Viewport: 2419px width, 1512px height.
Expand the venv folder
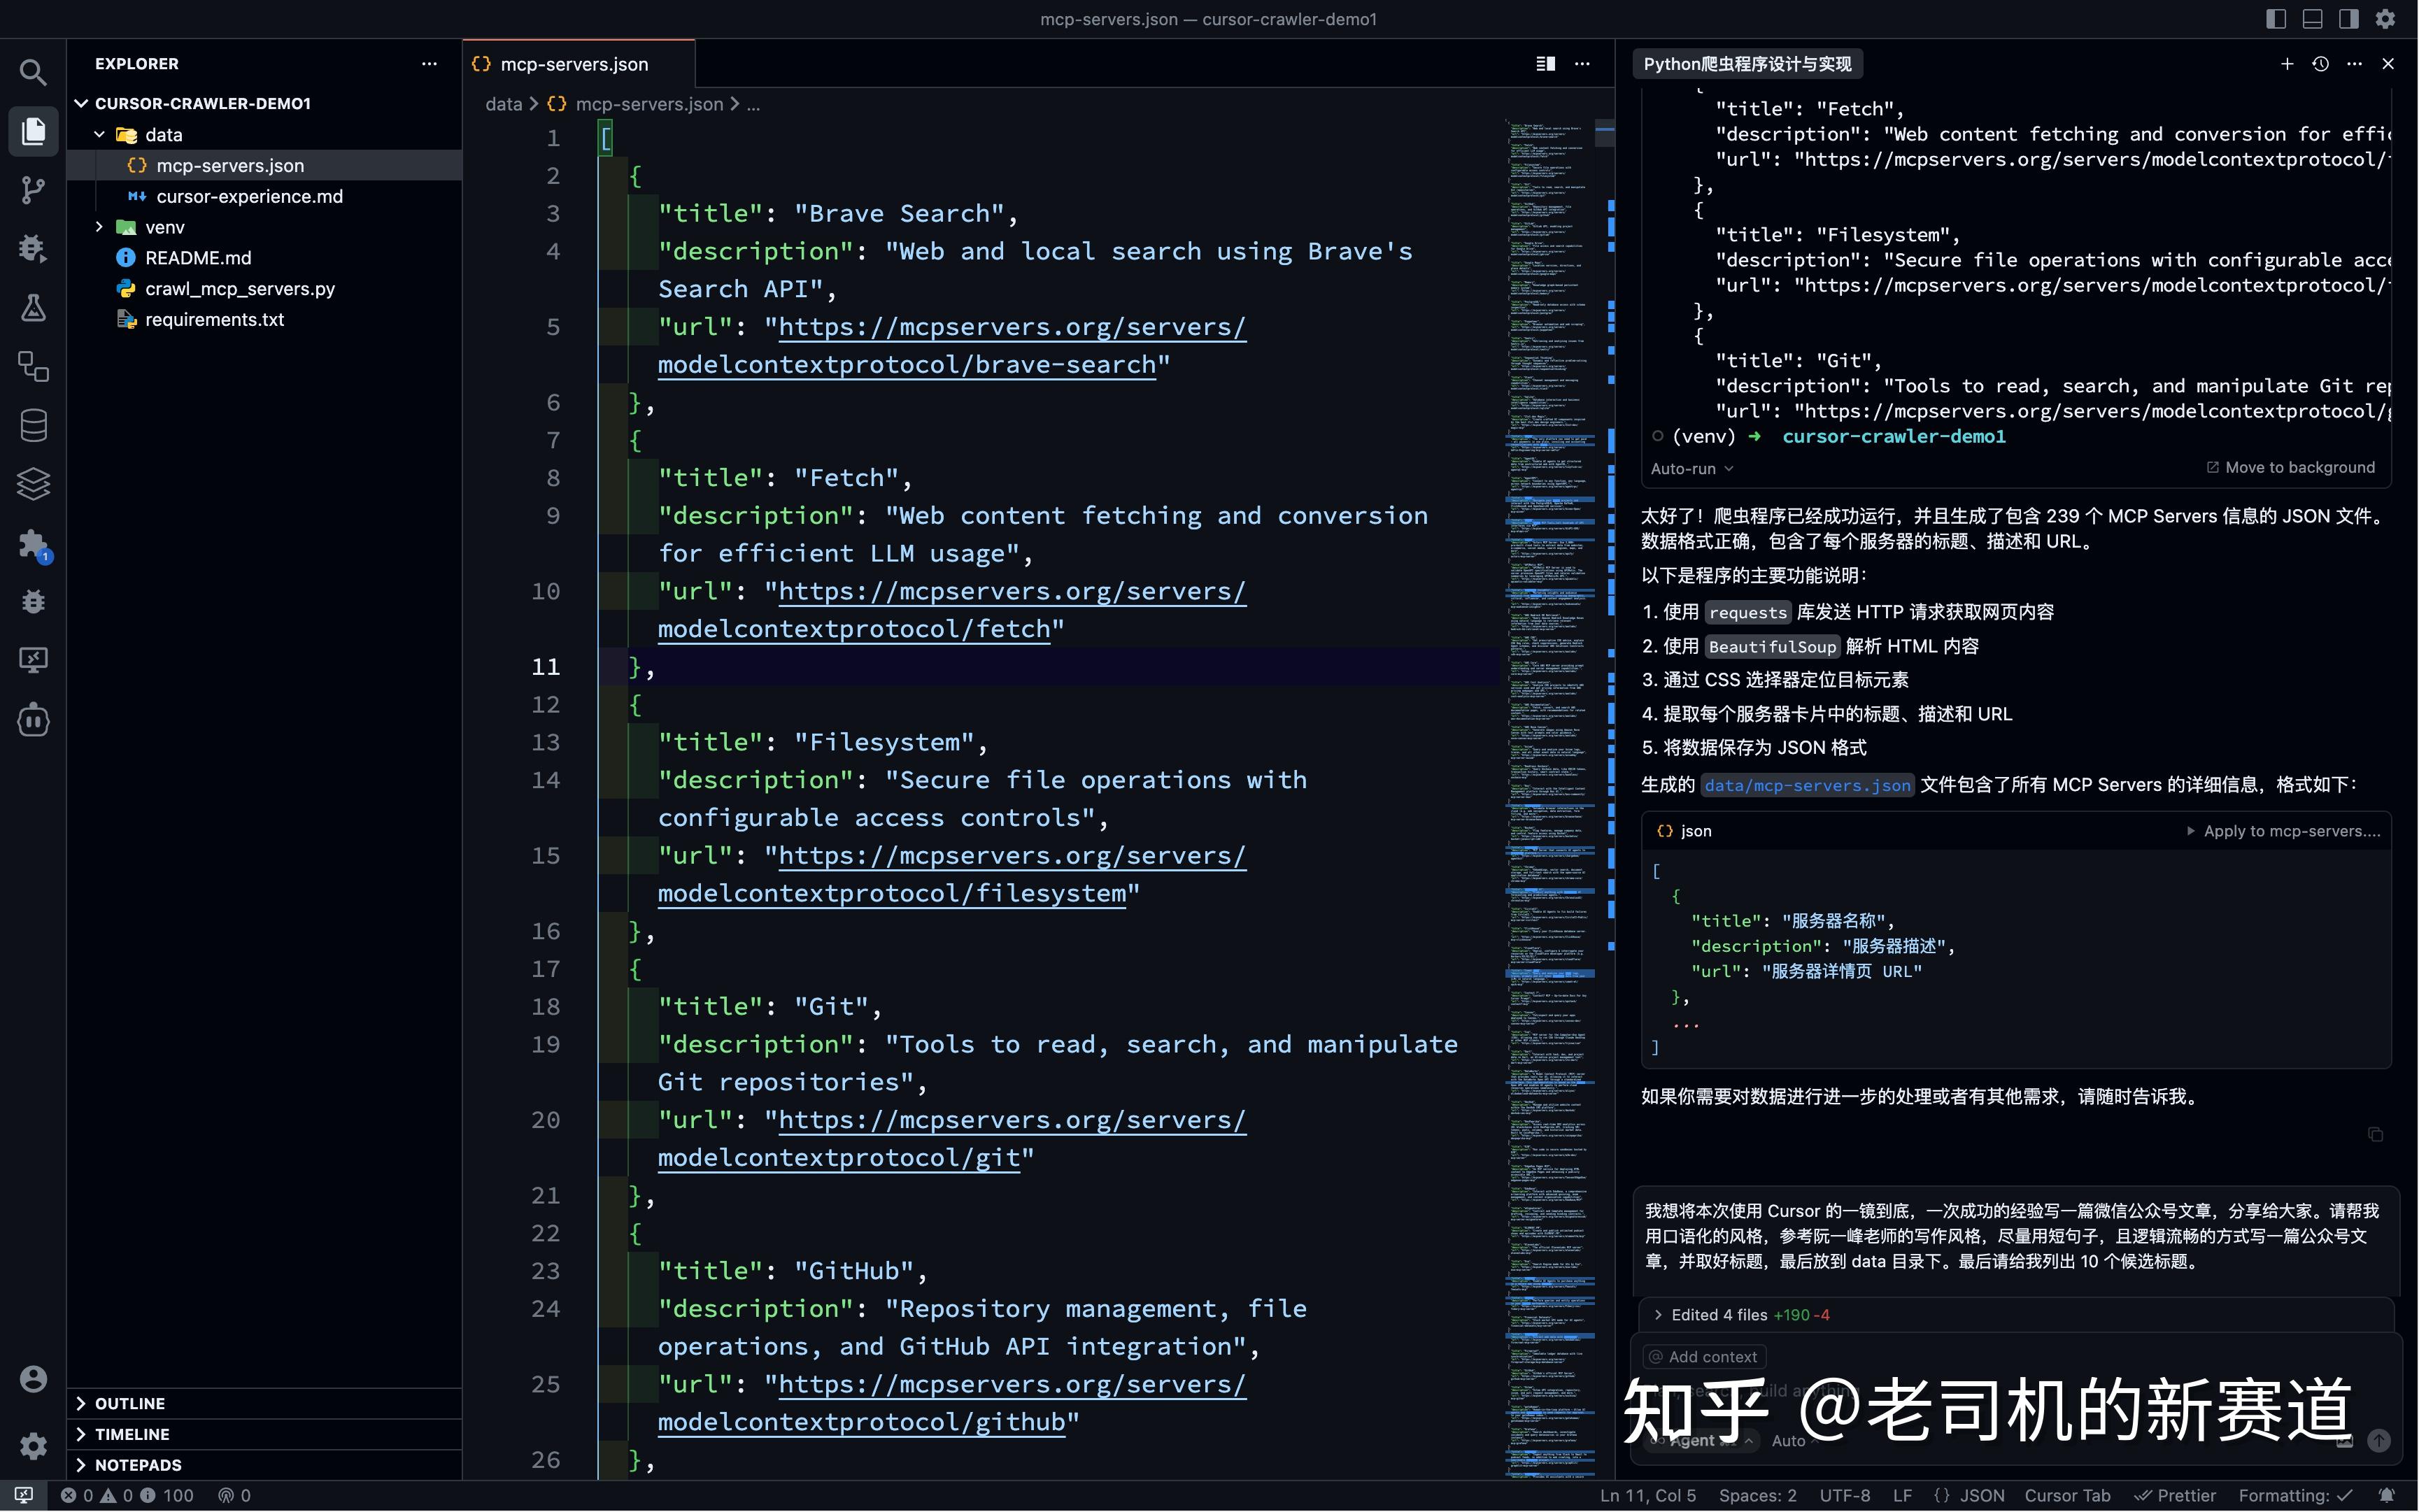click(x=164, y=227)
